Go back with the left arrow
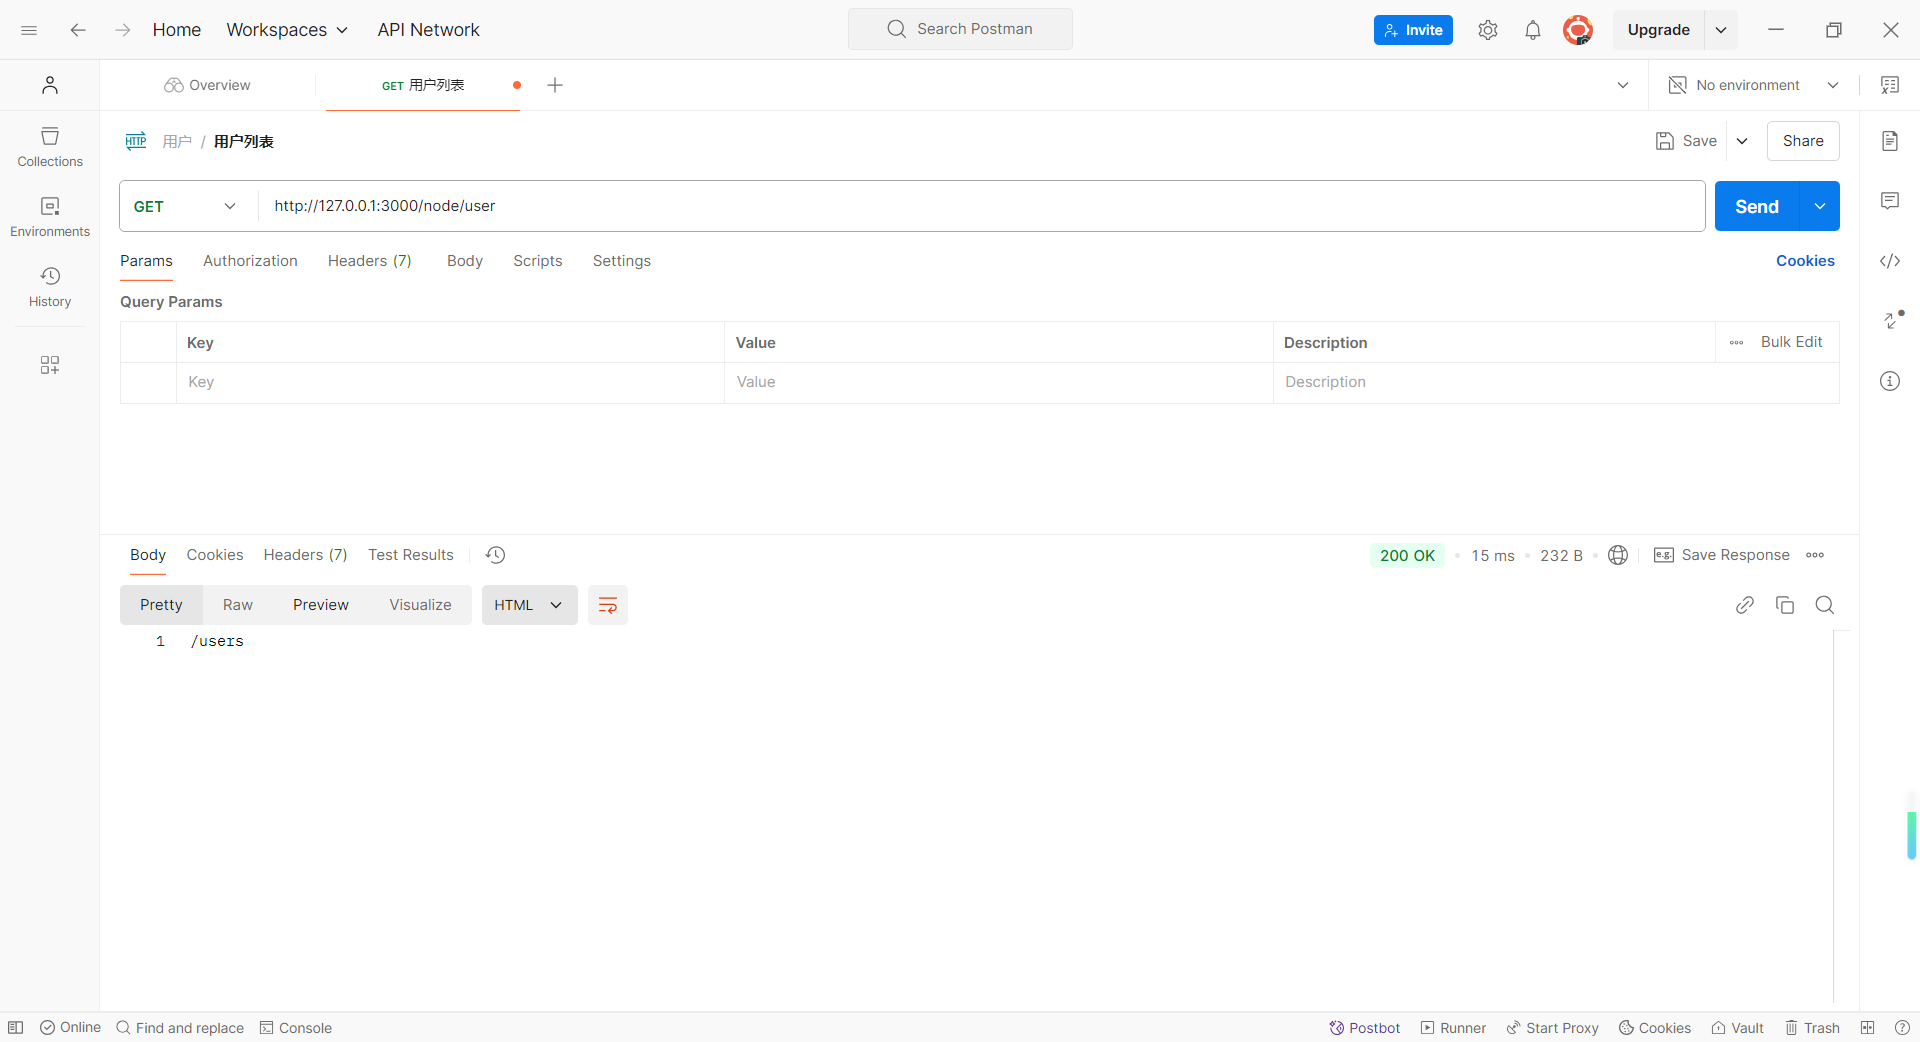 tap(78, 30)
